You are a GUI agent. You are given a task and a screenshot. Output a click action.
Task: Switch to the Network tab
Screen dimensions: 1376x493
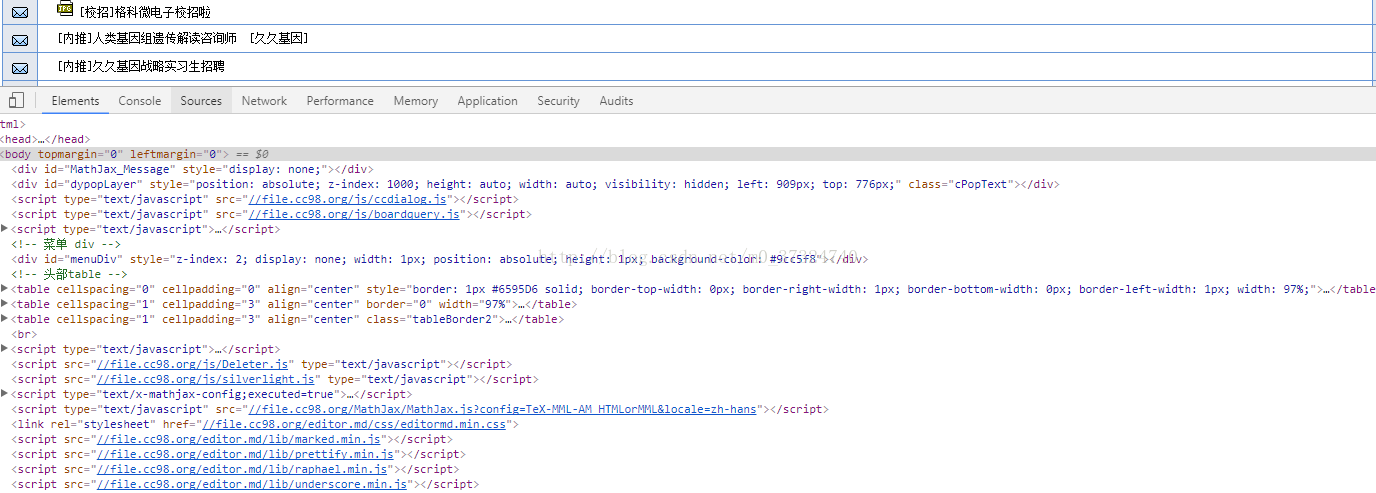tap(264, 100)
